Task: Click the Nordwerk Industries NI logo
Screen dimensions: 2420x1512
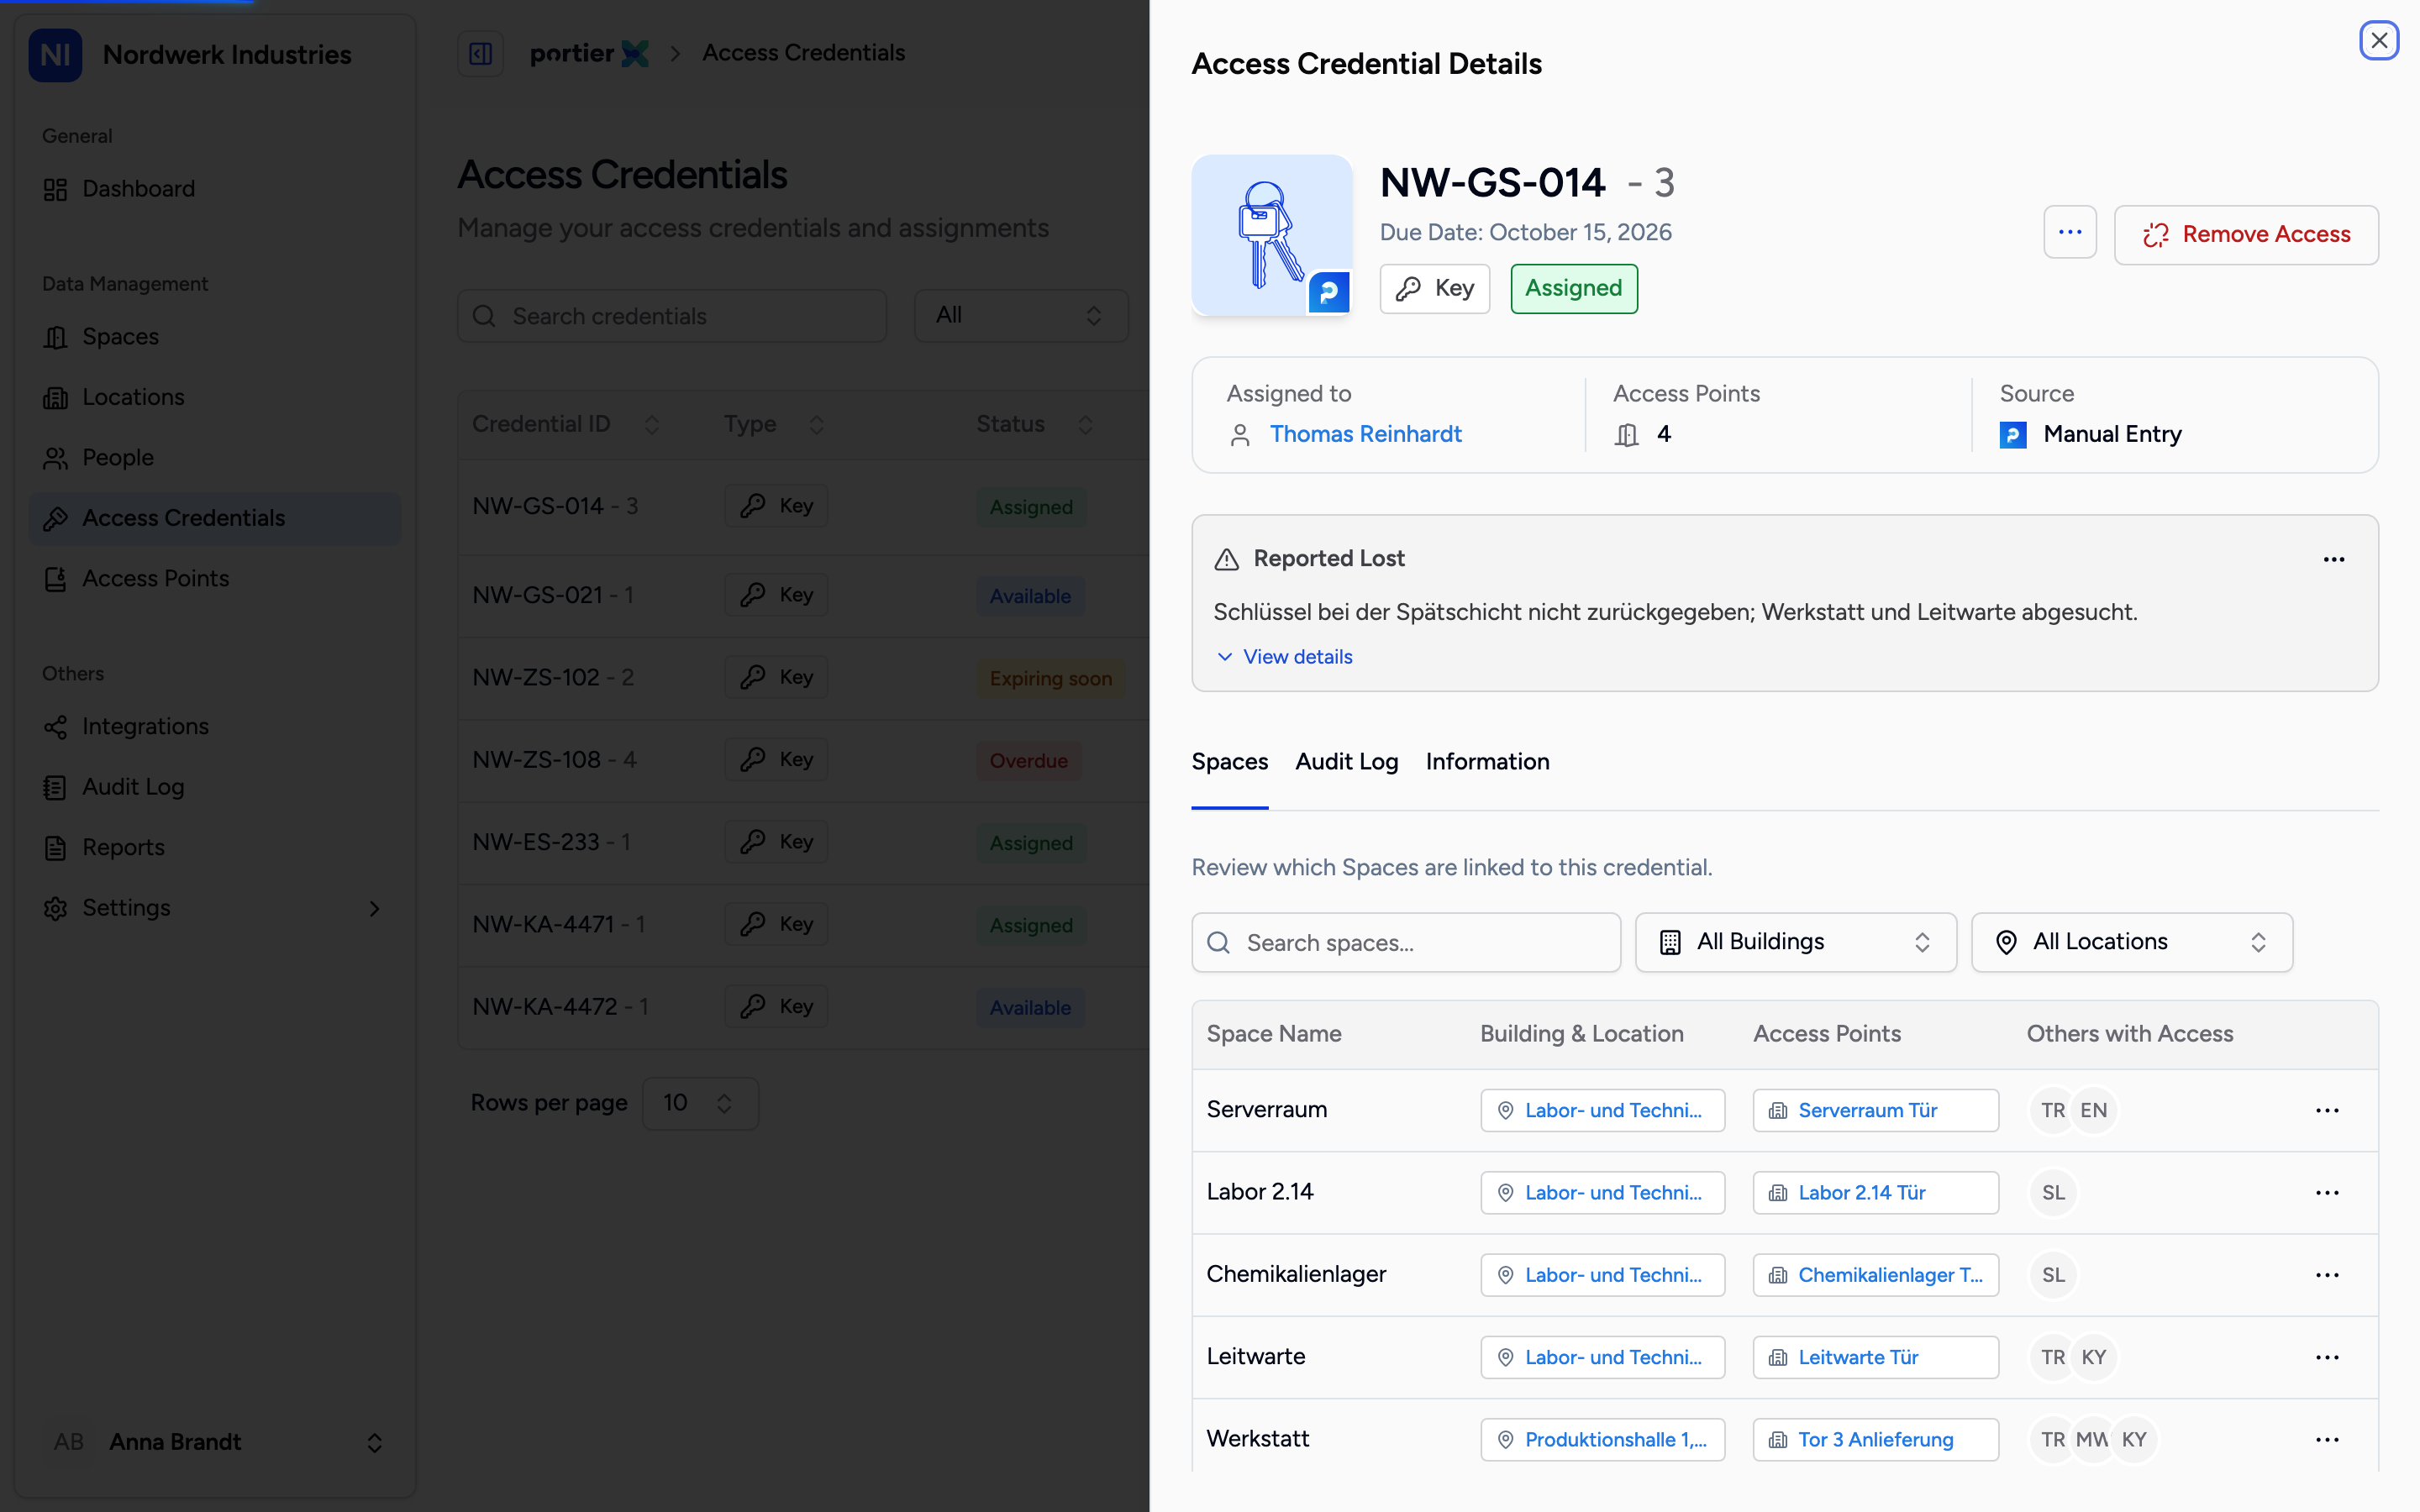Action: [x=55, y=55]
